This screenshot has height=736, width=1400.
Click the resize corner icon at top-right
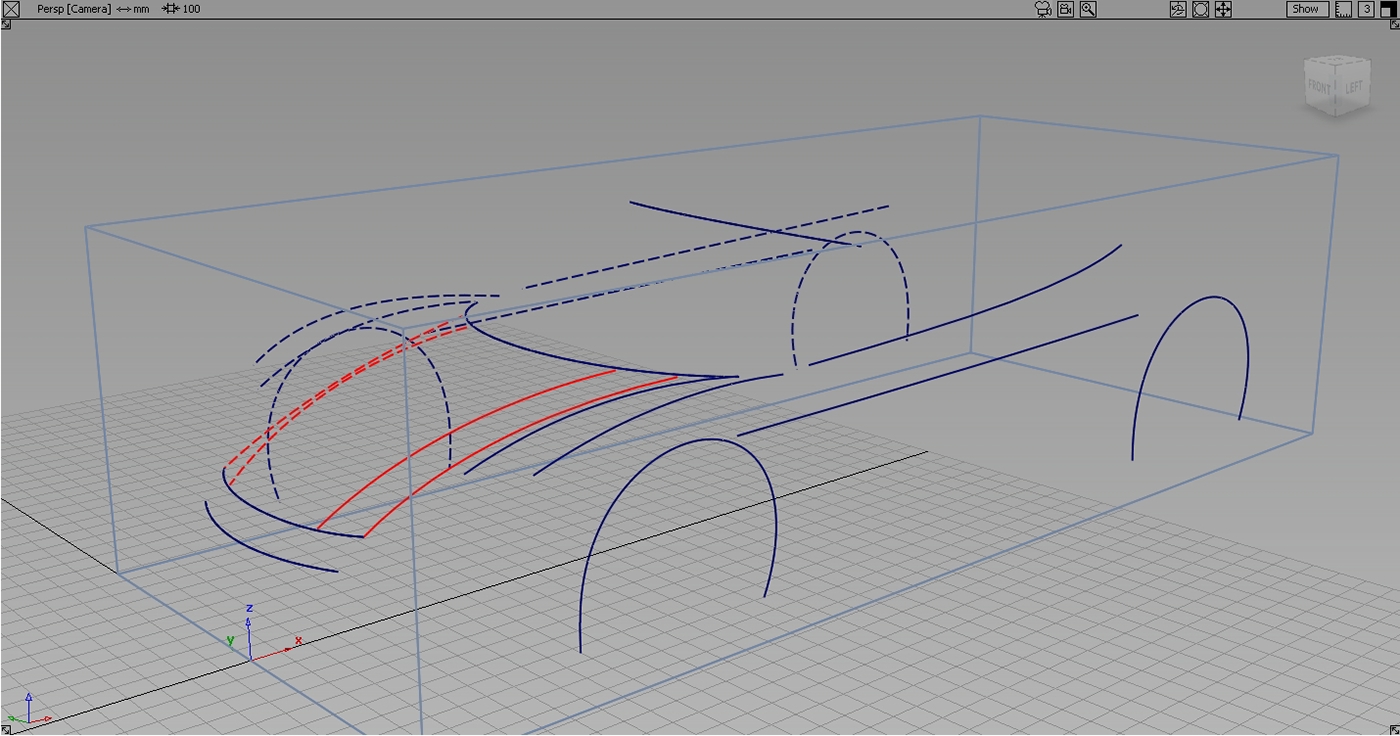[x=1393, y=24]
